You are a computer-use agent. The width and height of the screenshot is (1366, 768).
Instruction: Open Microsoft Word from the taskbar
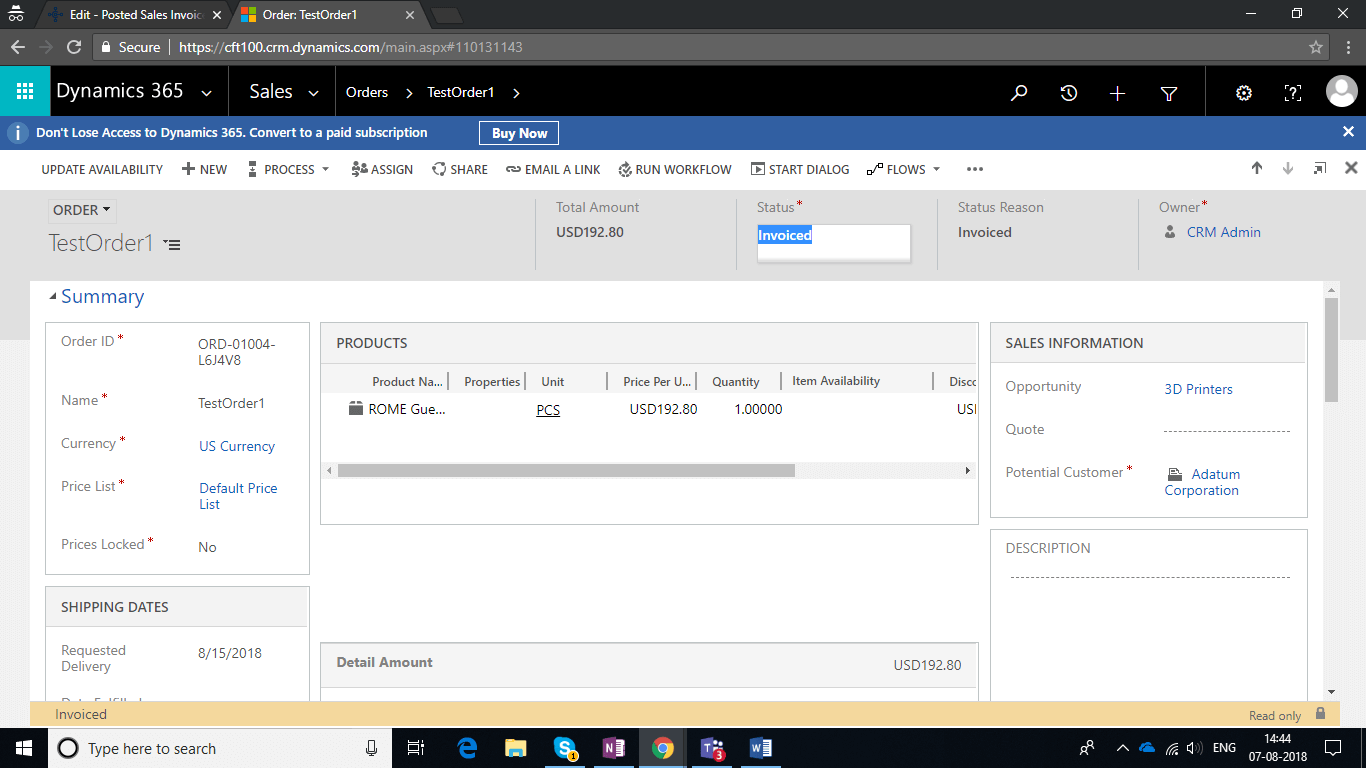coord(759,748)
